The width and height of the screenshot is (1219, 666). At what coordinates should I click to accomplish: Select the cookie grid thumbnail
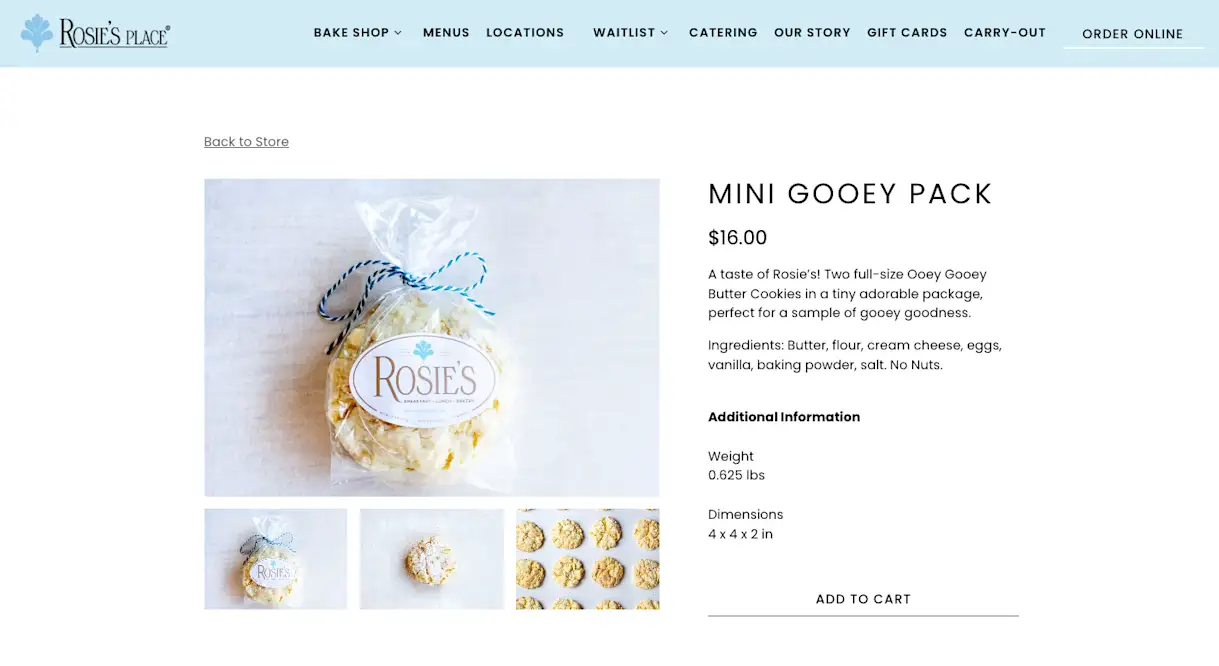tap(588, 559)
